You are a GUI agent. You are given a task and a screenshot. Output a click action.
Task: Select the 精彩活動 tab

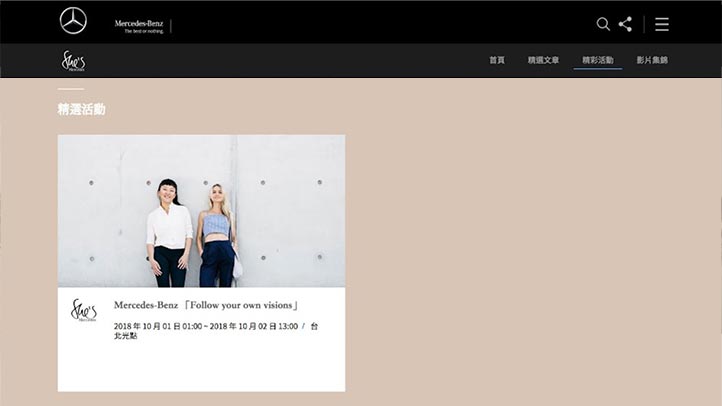(598, 60)
